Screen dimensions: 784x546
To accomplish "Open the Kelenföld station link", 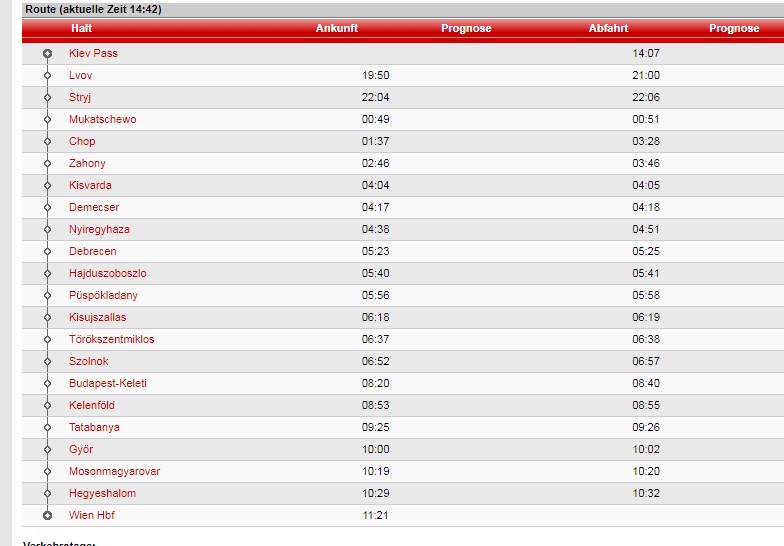I will pyautogui.click(x=92, y=405).
